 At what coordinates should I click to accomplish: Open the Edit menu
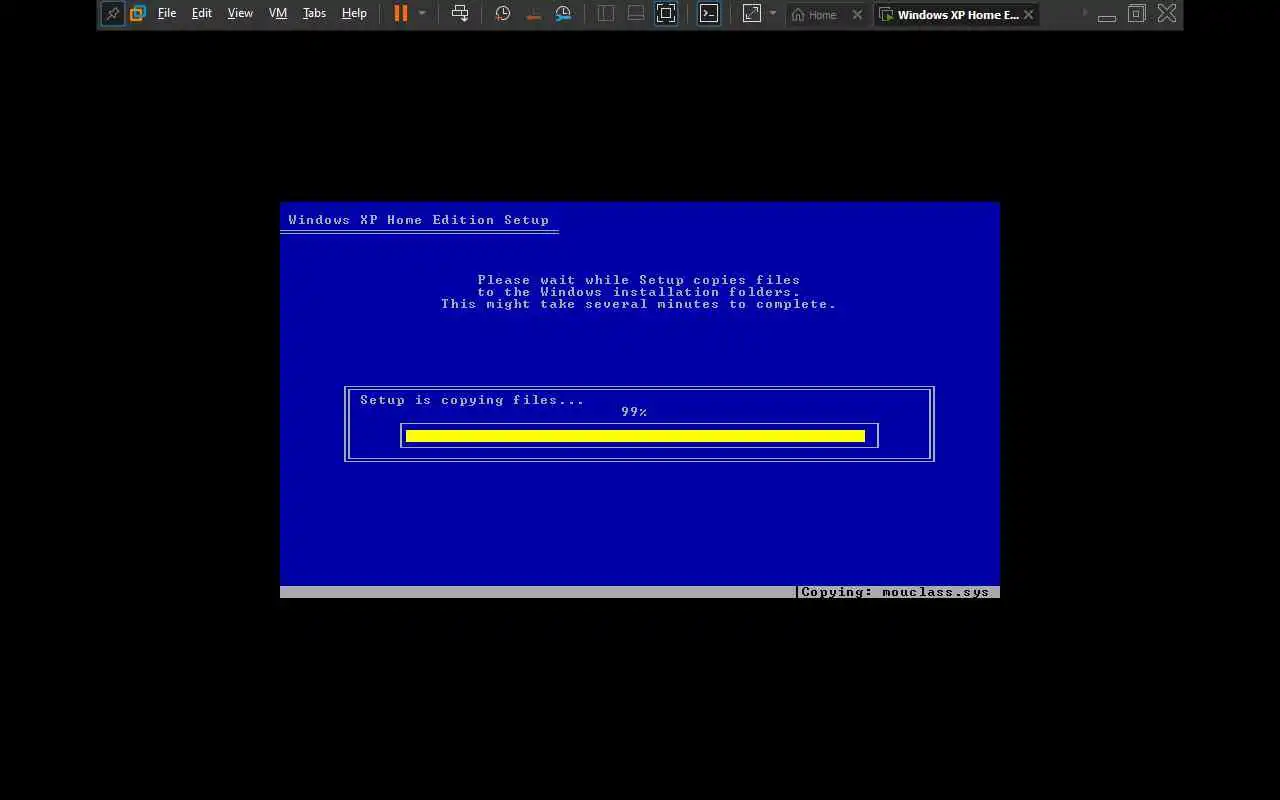coord(202,14)
